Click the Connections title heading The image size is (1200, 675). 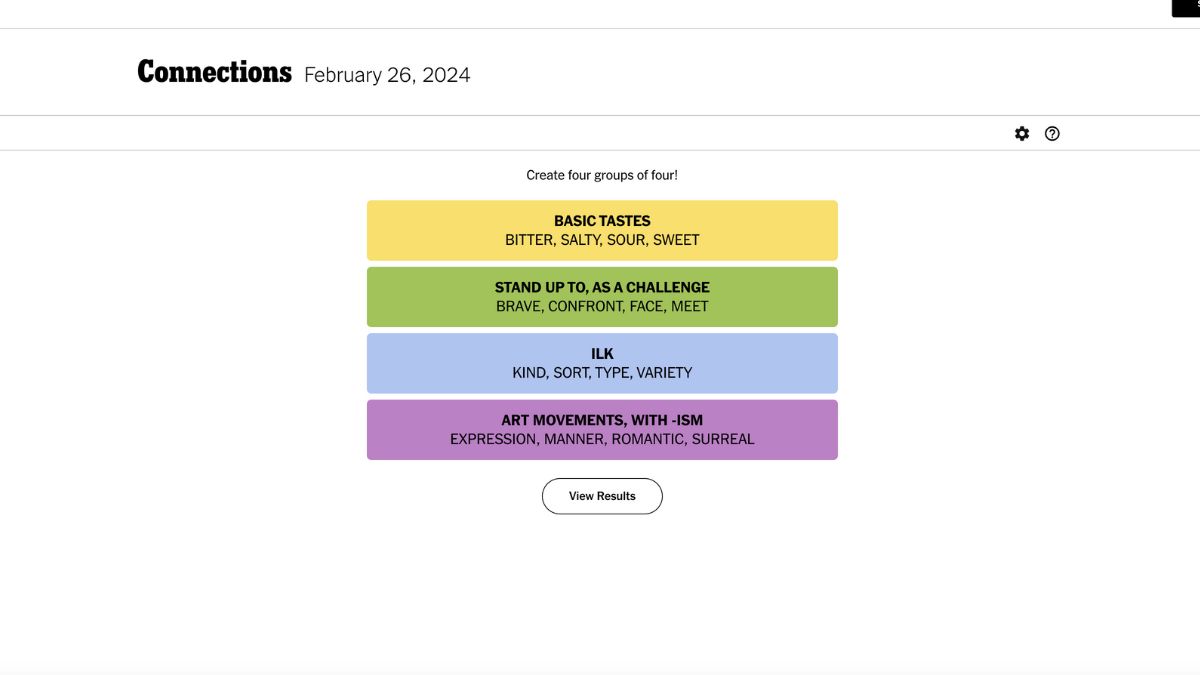tap(214, 72)
